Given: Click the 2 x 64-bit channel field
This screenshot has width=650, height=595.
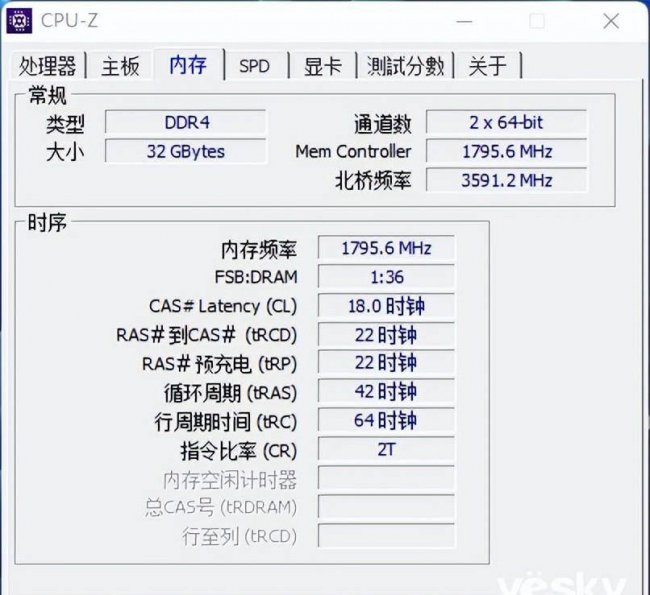Looking at the screenshot, I should point(506,123).
